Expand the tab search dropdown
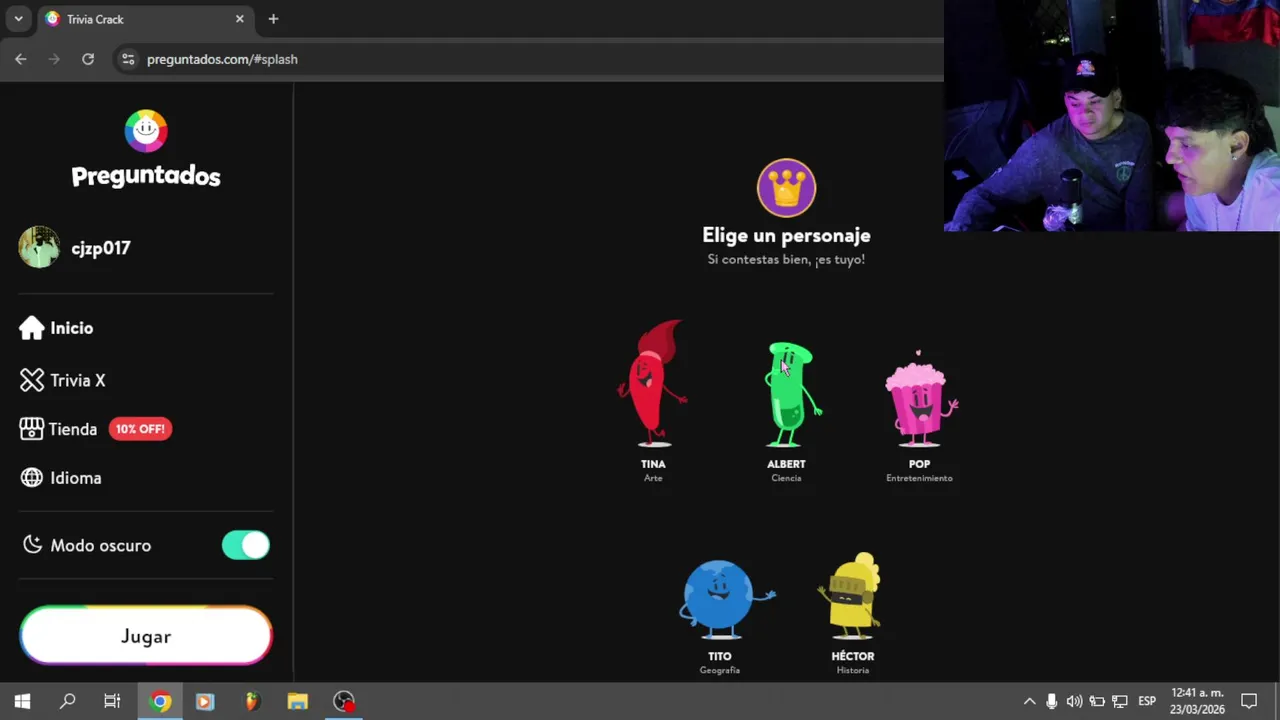 [18, 19]
